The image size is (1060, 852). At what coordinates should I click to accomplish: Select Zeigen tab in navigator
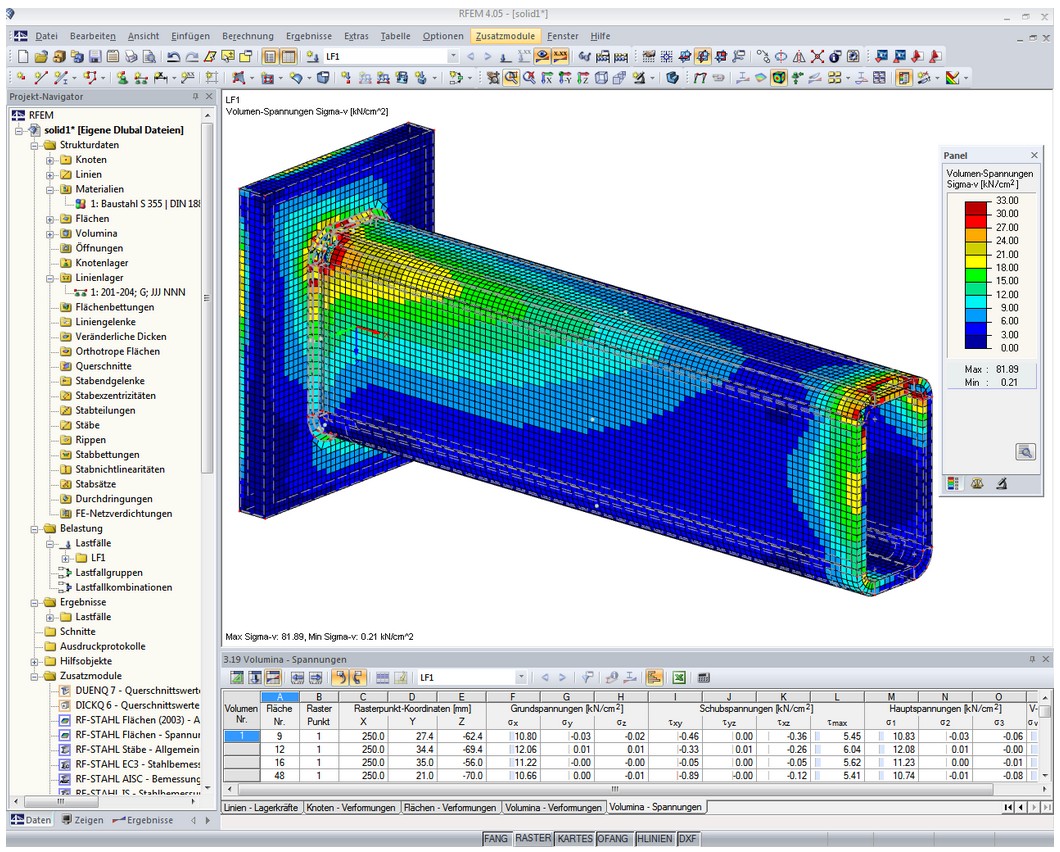[x=81, y=820]
